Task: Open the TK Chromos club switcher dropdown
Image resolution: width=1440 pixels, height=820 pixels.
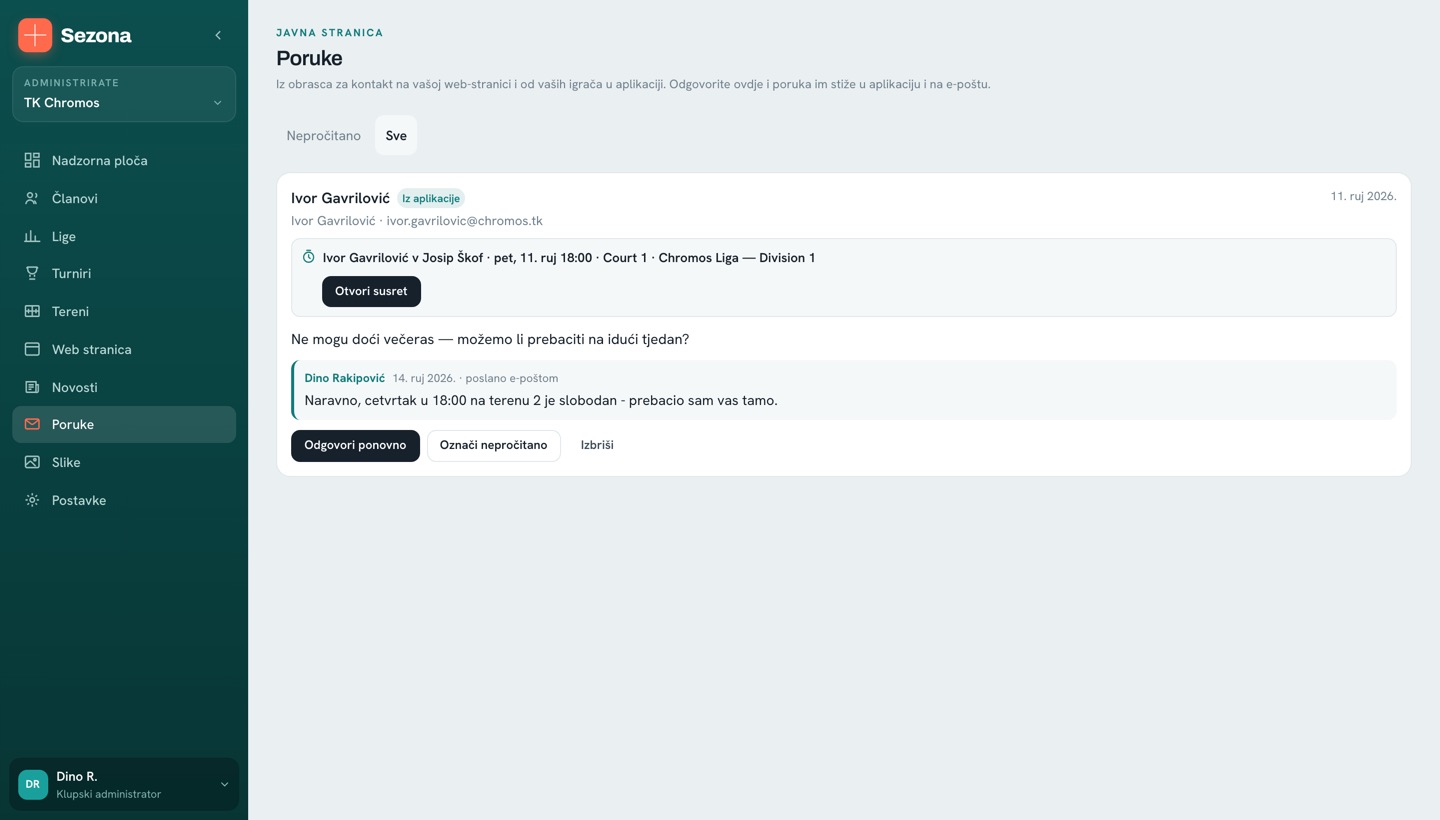Action: 124,94
